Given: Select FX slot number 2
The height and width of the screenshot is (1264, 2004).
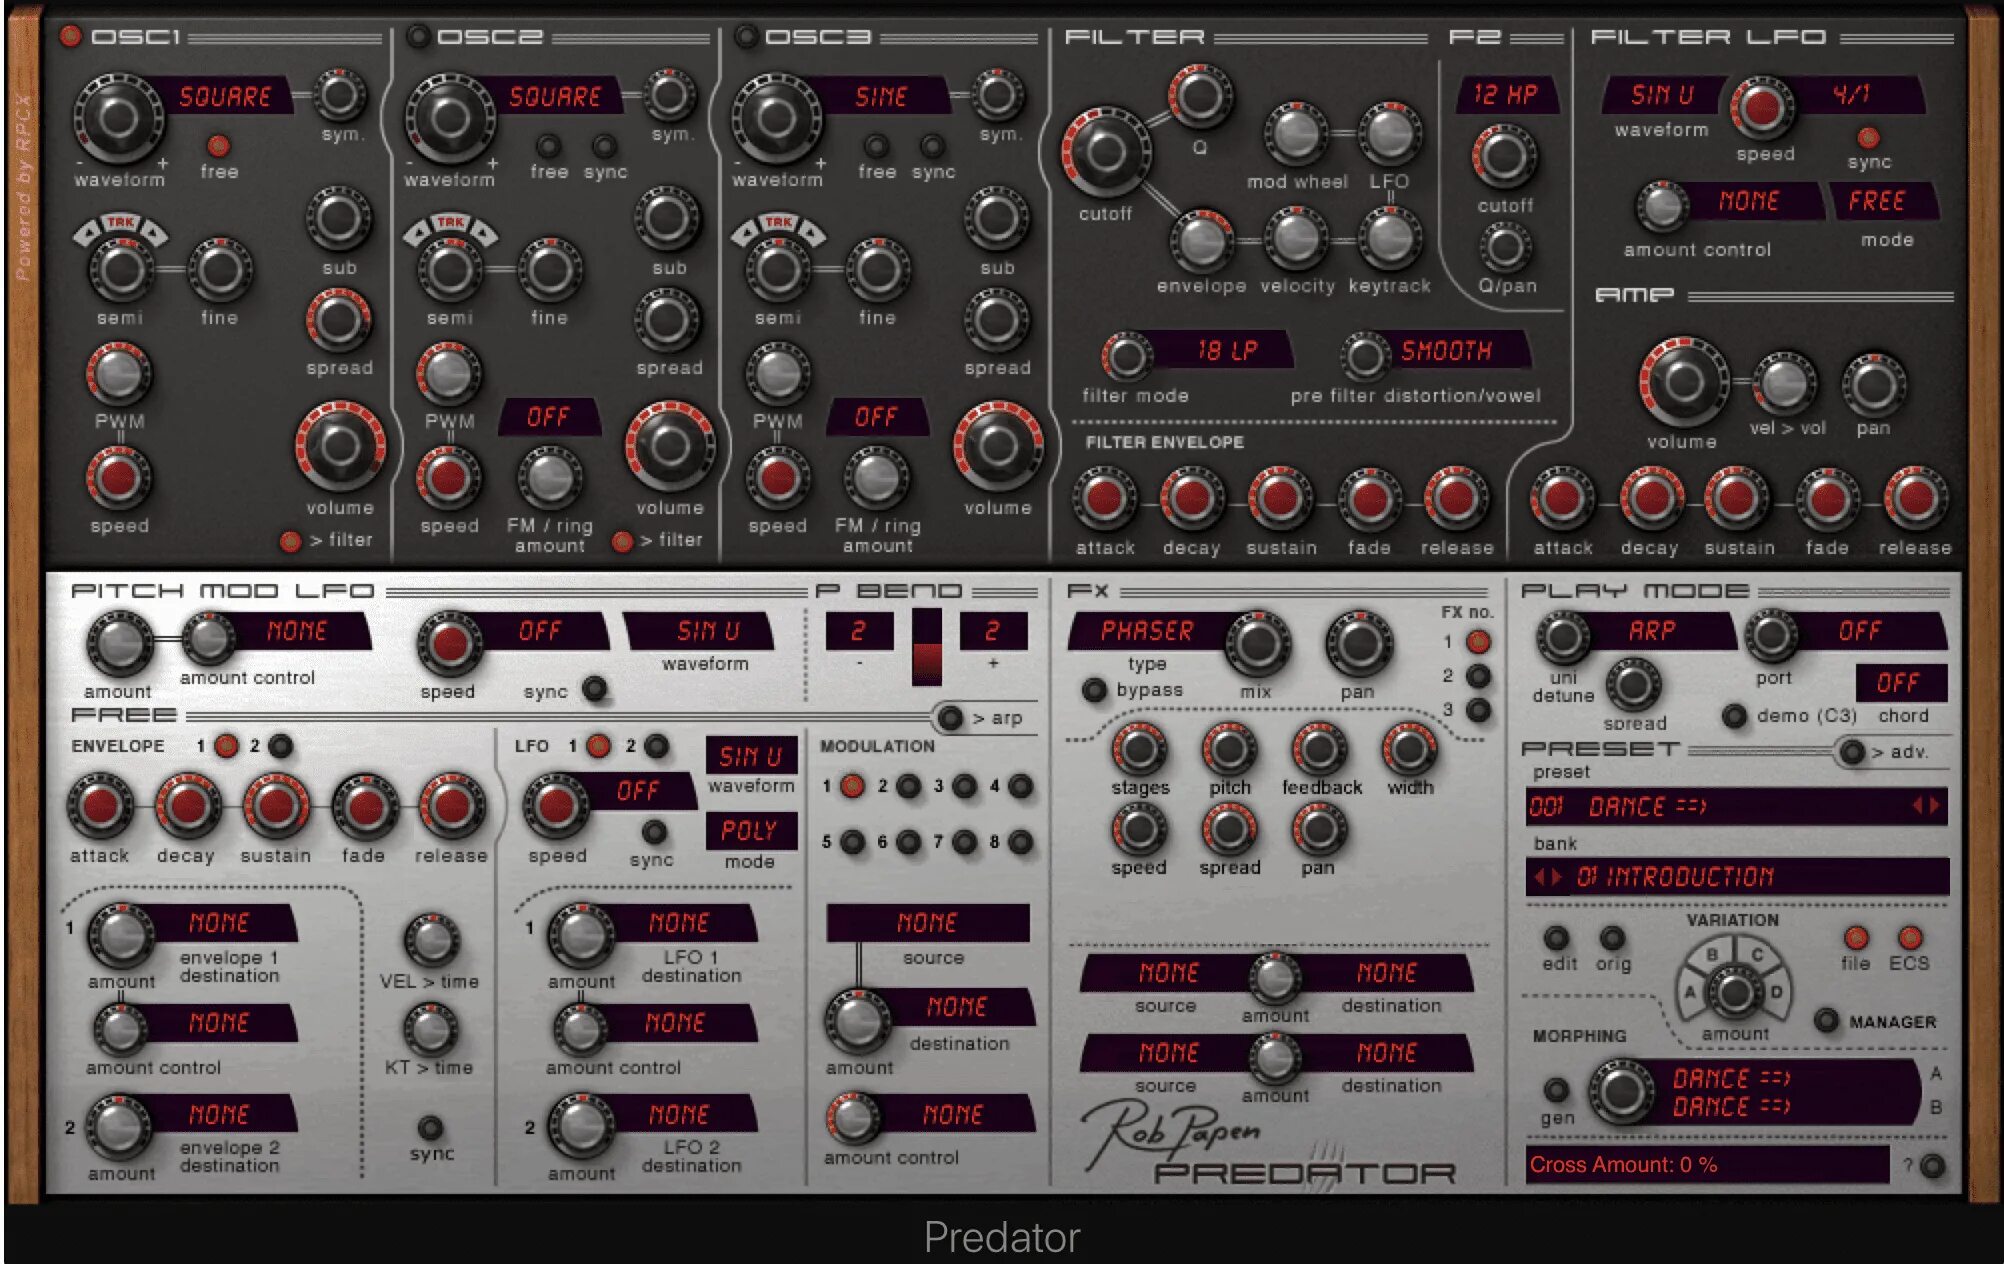Looking at the screenshot, I should pos(1477,677).
